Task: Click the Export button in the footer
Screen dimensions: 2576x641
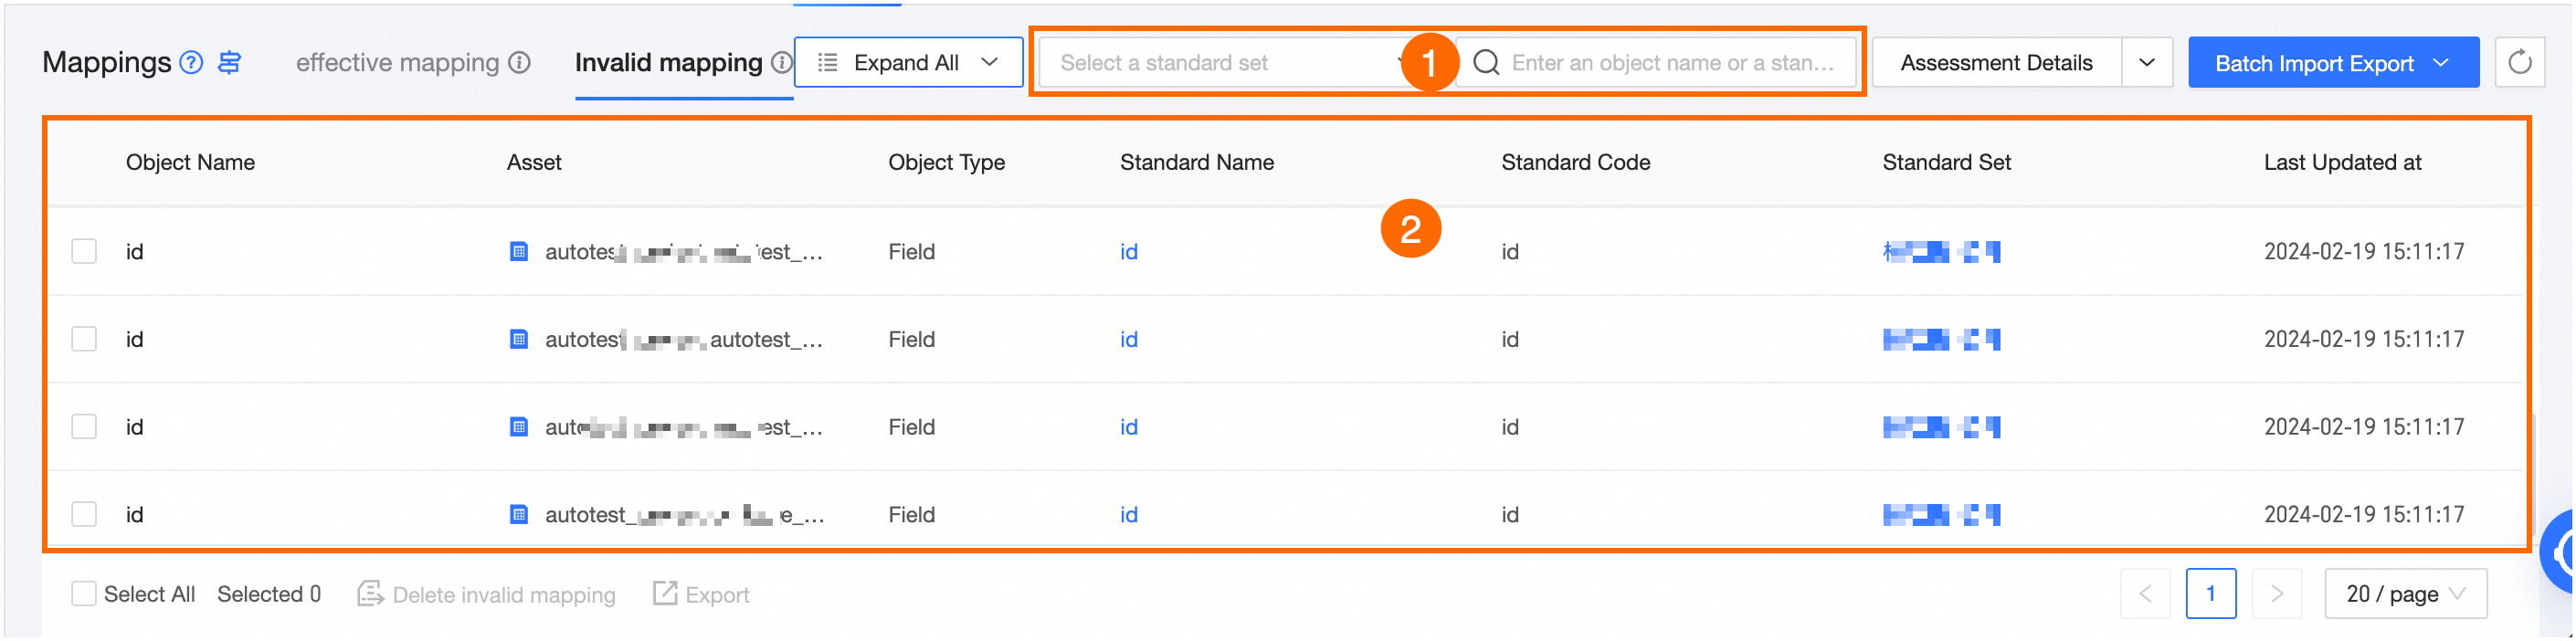Action: (x=701, y=594)
